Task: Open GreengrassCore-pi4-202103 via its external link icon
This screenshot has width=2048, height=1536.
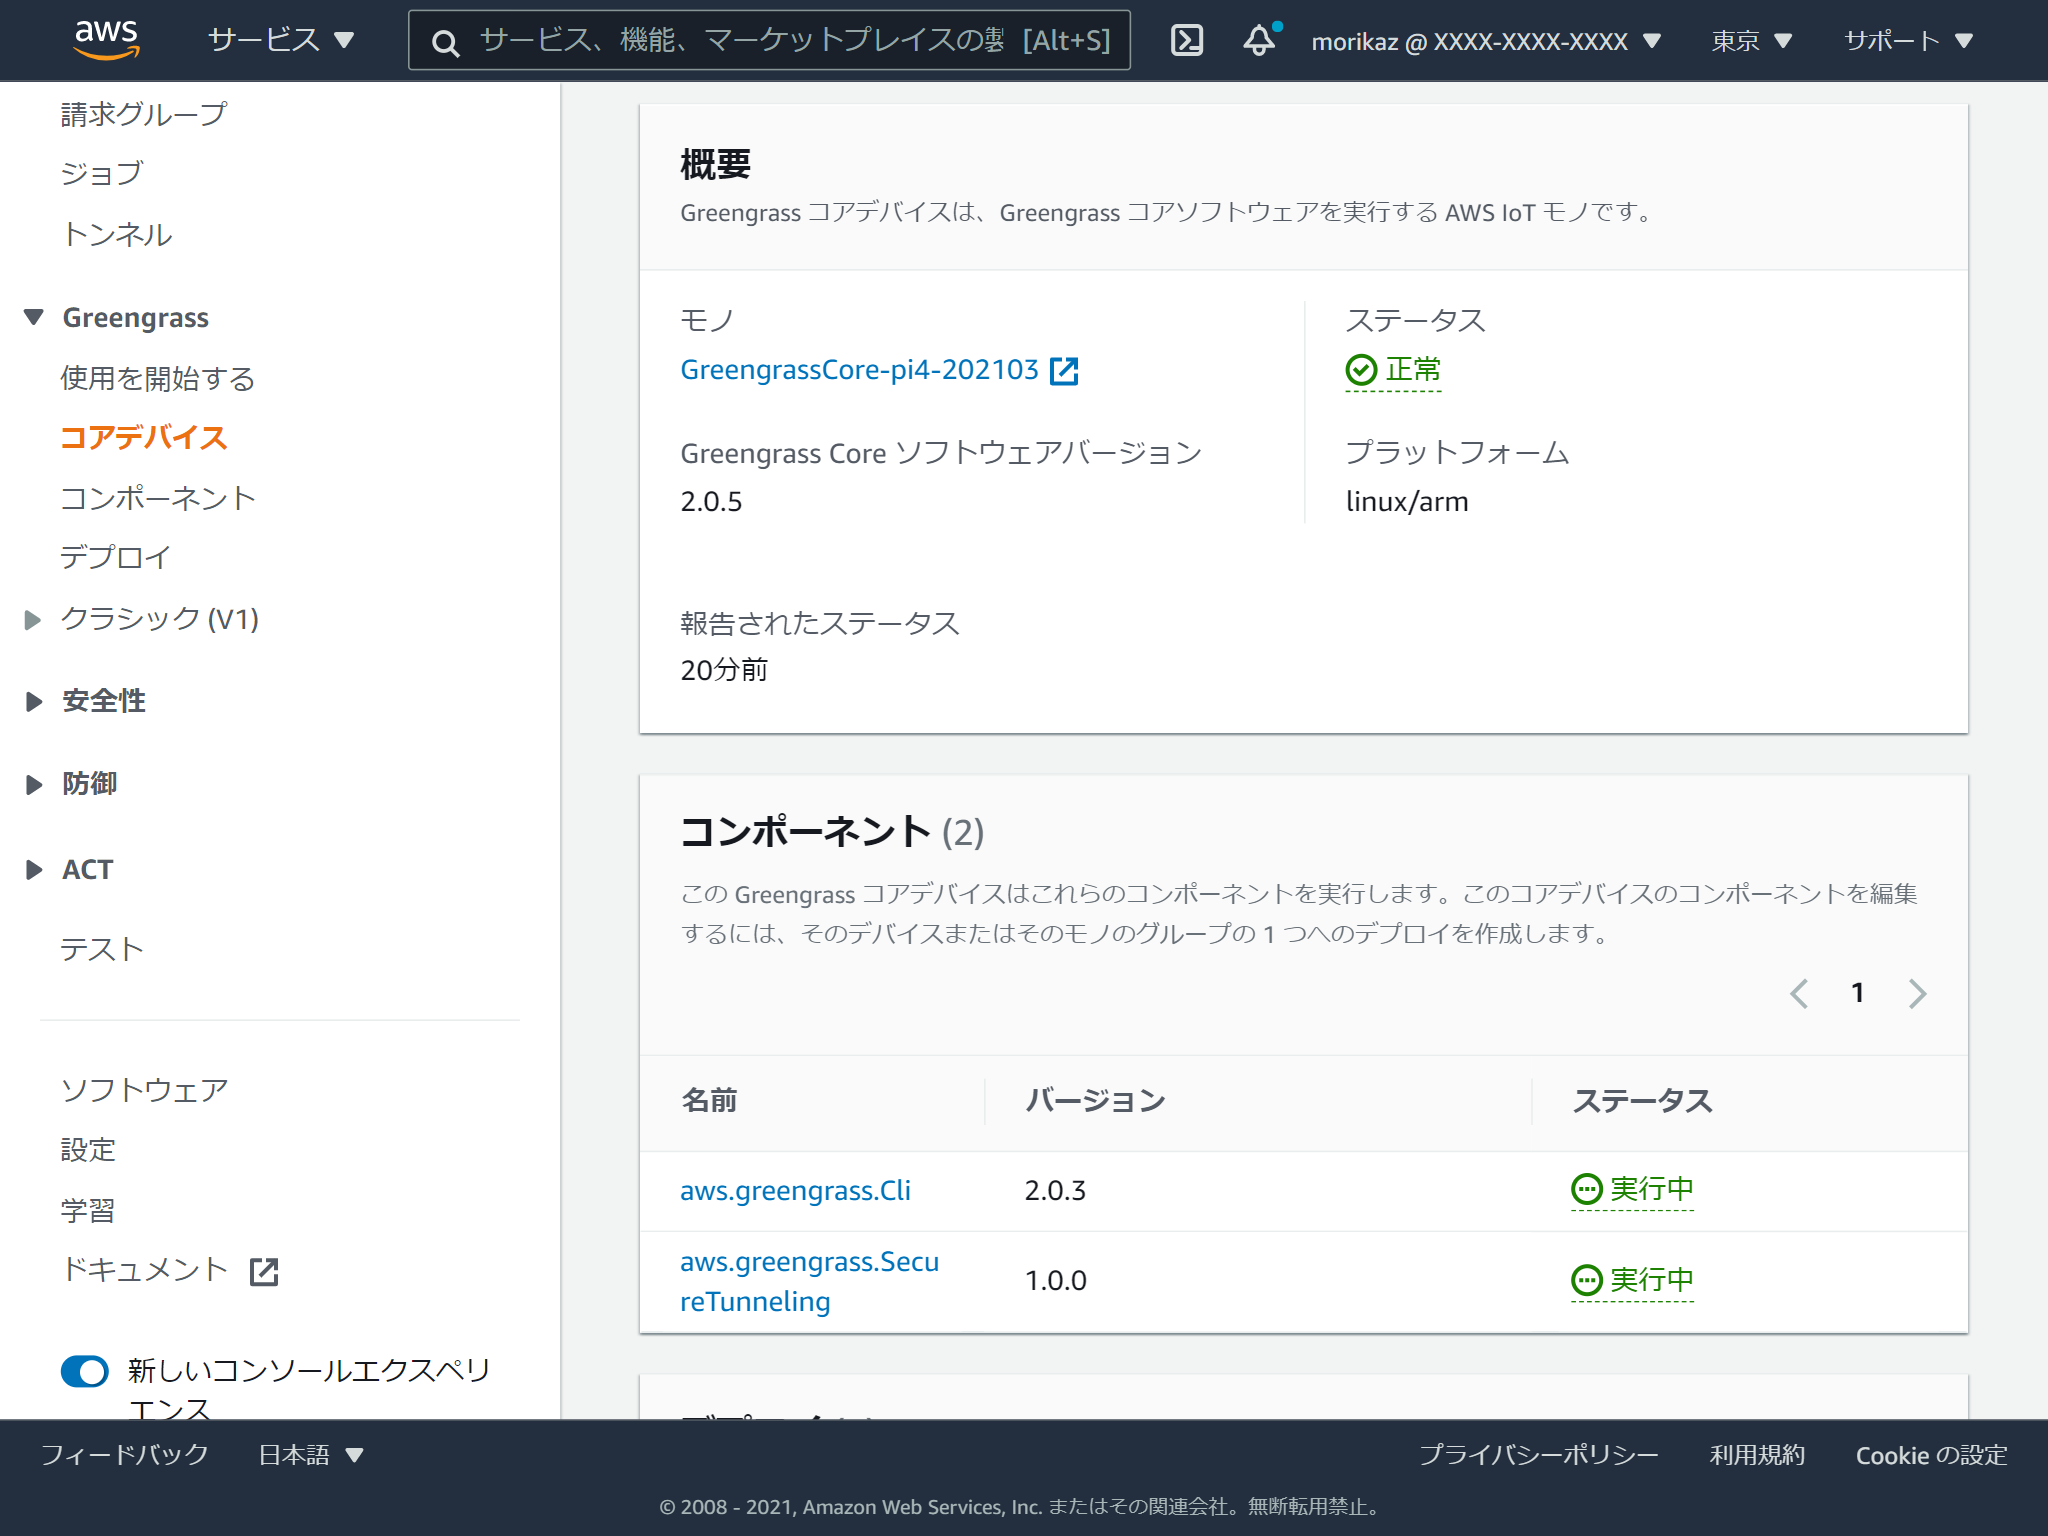Action: (1065, 369)
